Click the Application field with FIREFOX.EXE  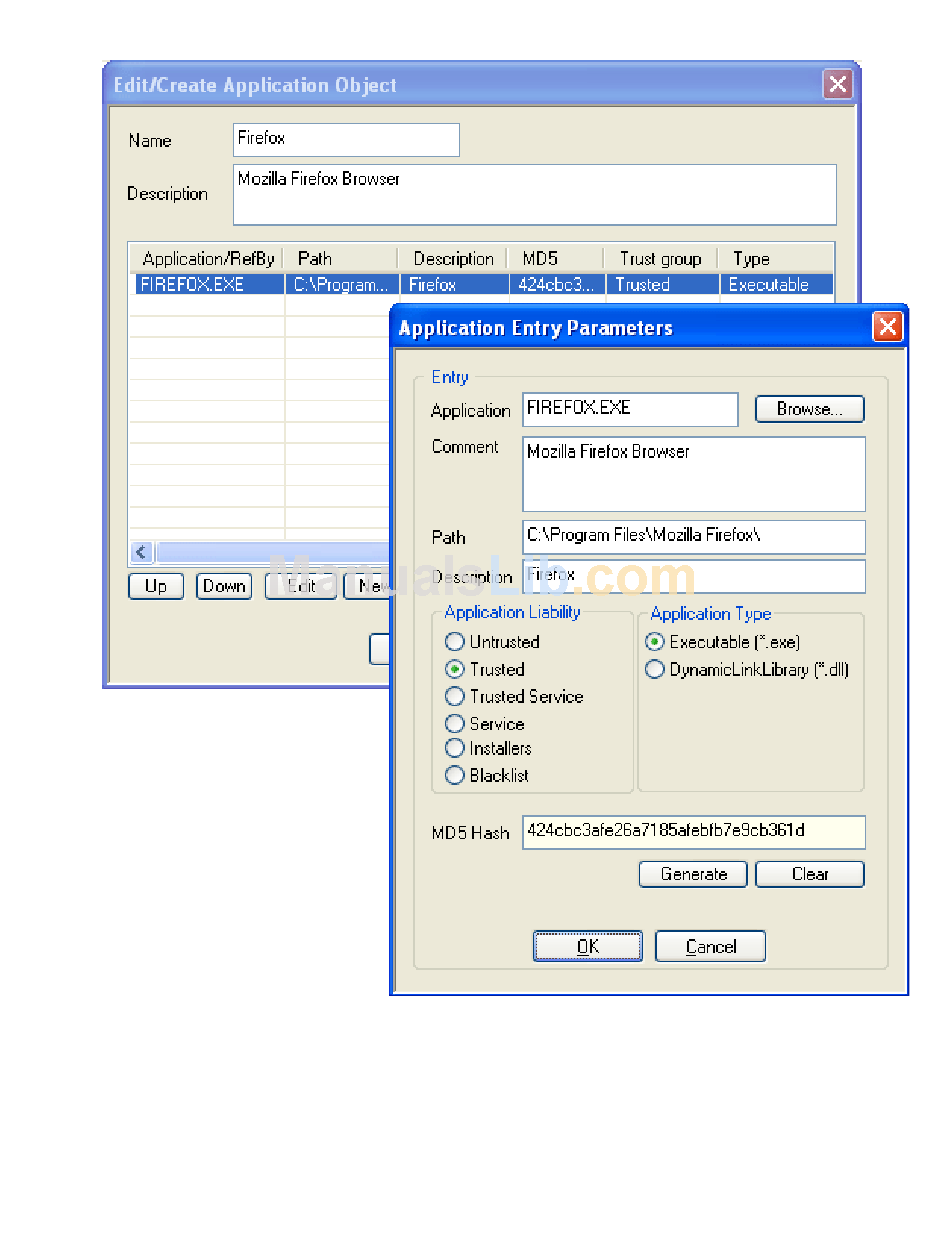click(630, 409)
